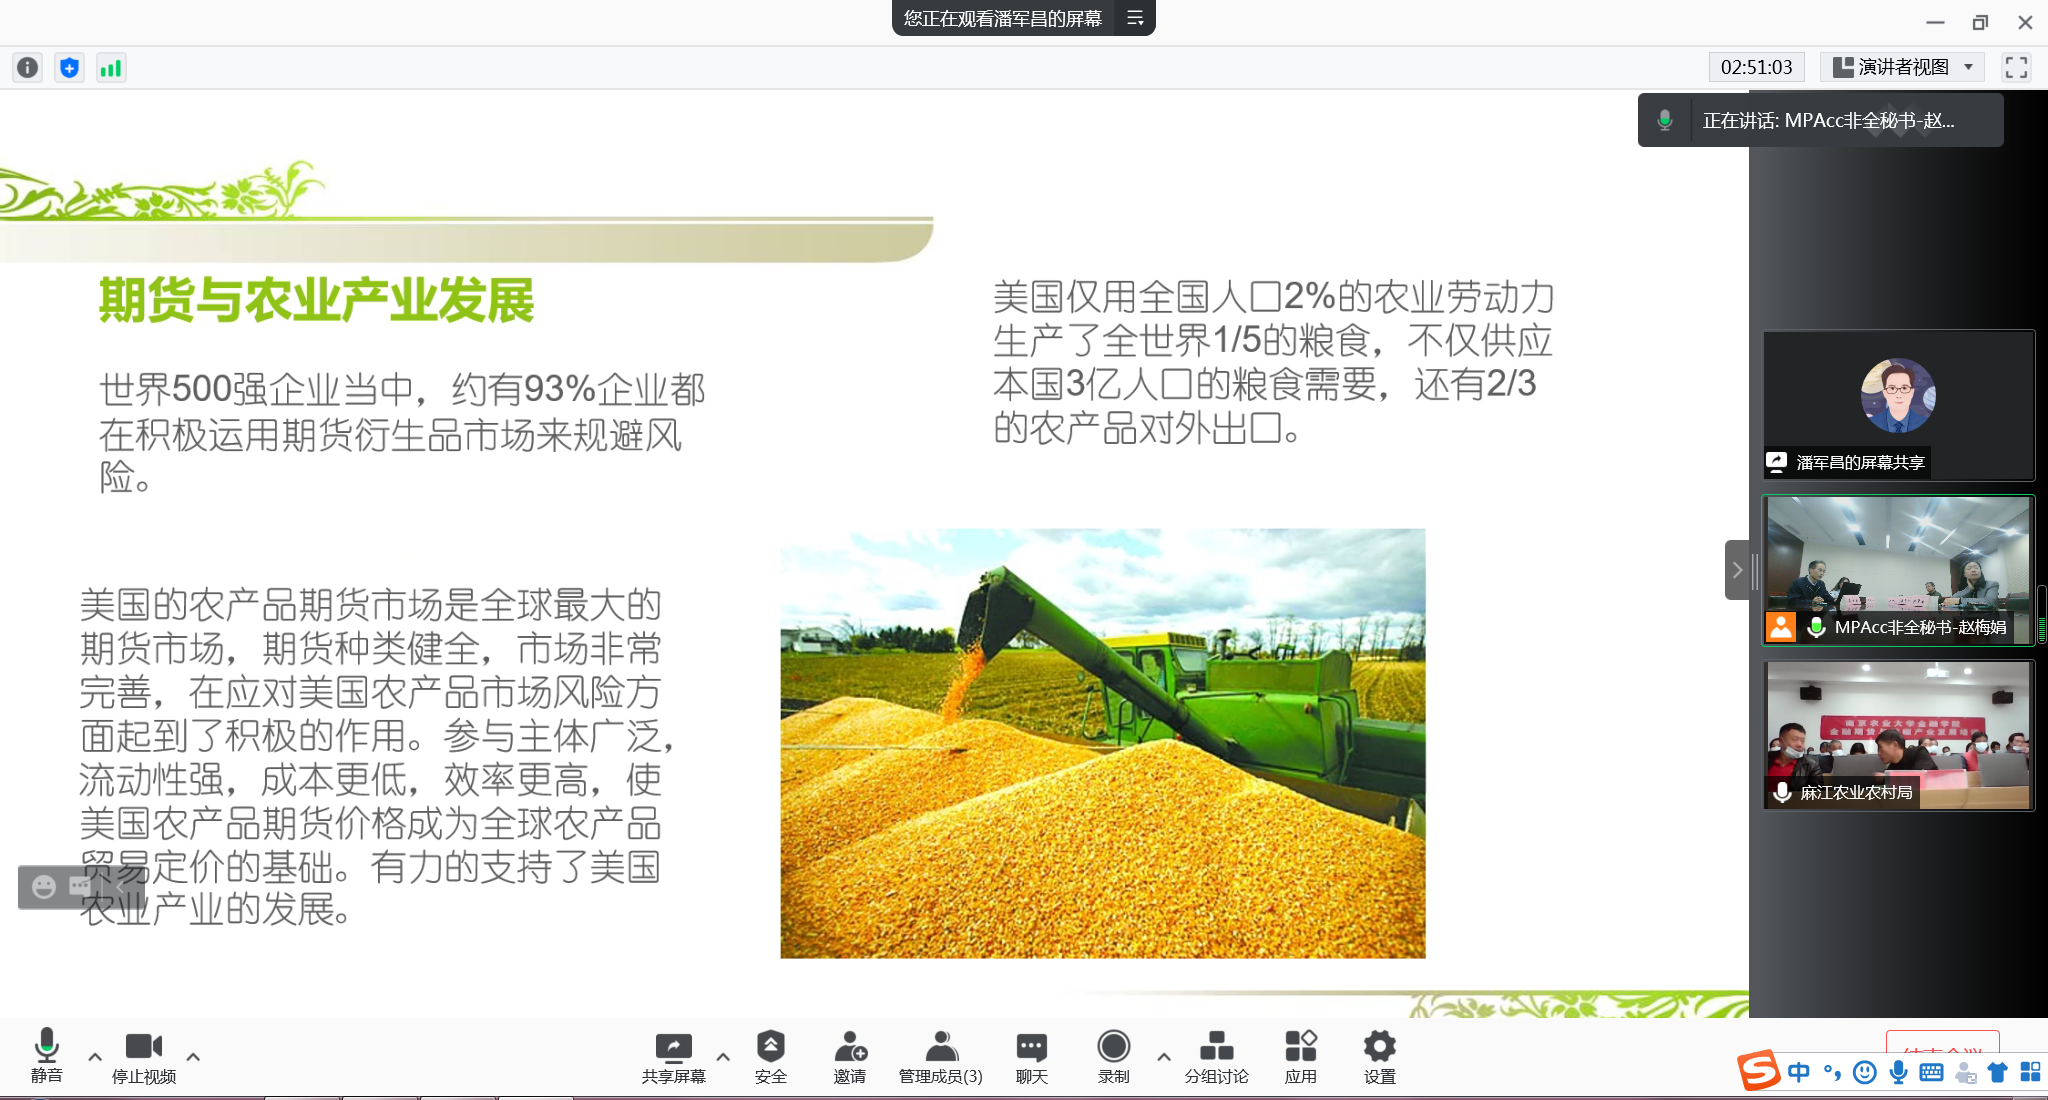Screen dimensions: 2048x1100
Task: Start recording the meeting
Action: [x=1113, y=1056]
